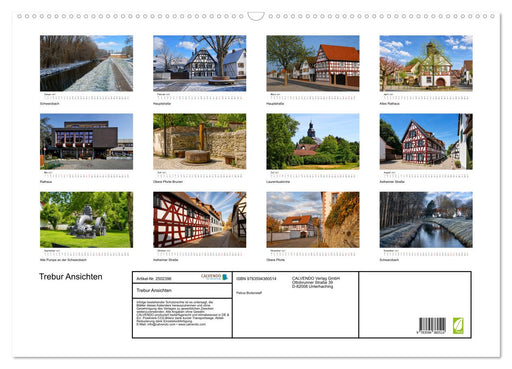
Task: Click the CALVENDO Verlag GmbH address
Action: pyautogui.click(x=316, y=282)
